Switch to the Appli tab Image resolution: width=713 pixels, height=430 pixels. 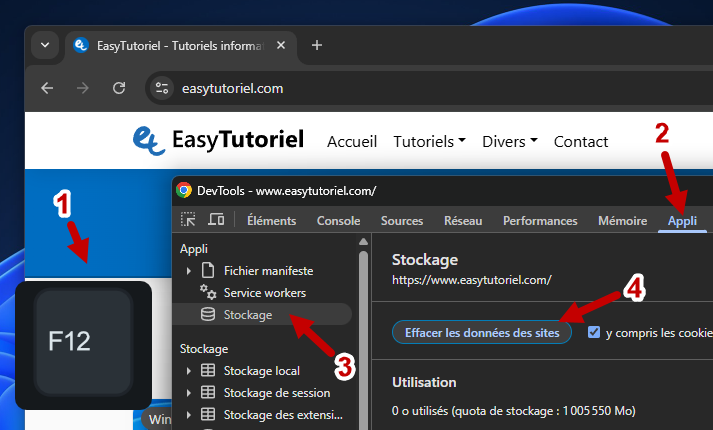[682, 221]
